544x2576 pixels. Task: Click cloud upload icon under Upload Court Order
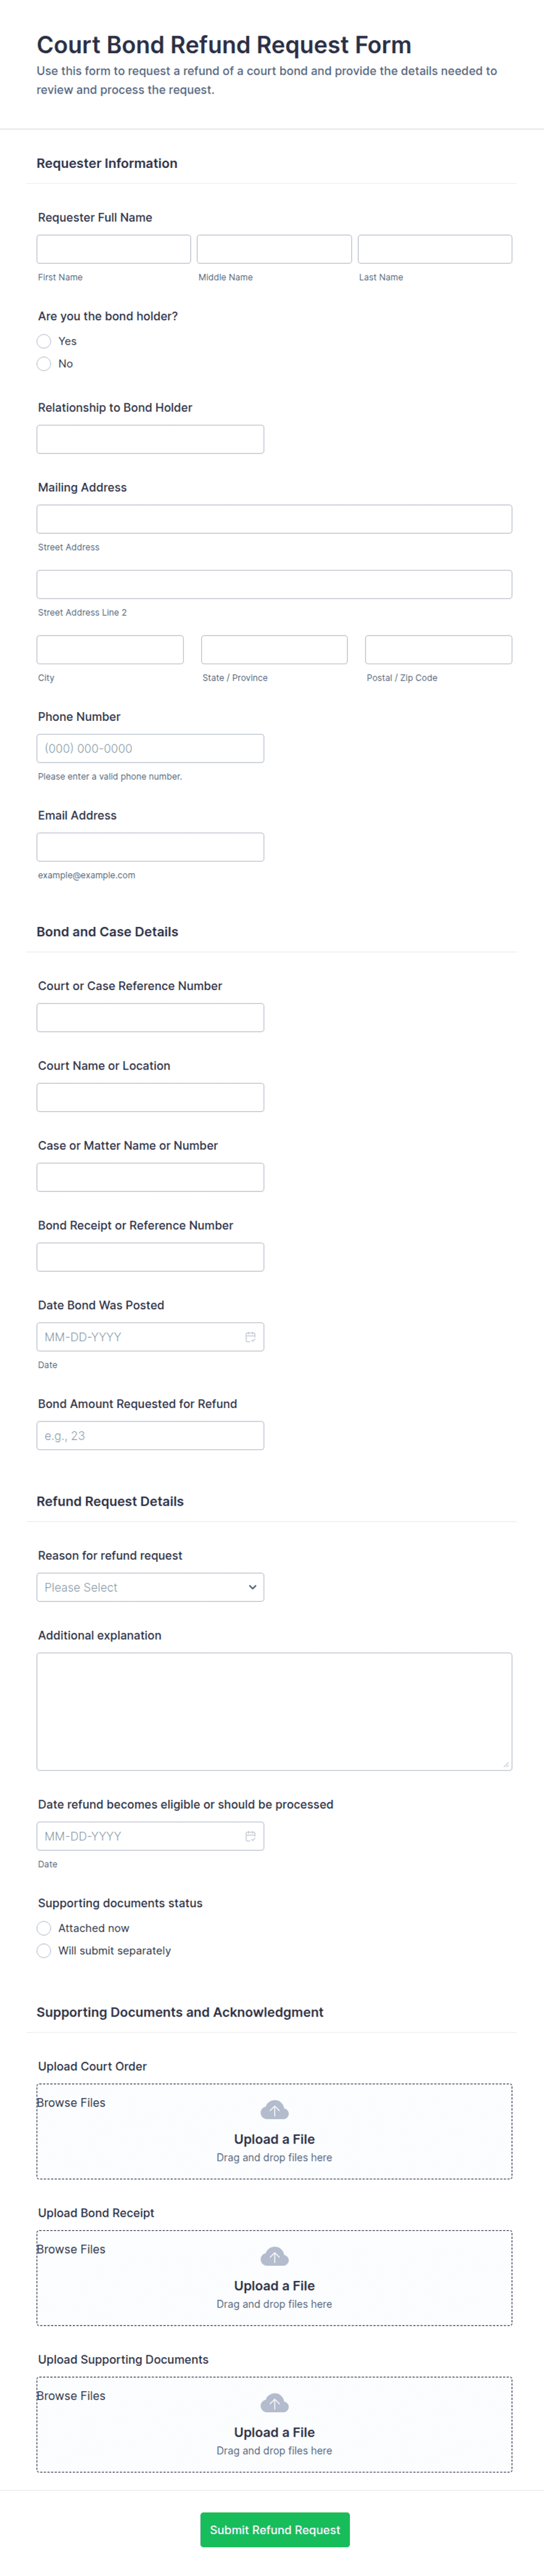tap(274, 2110)
